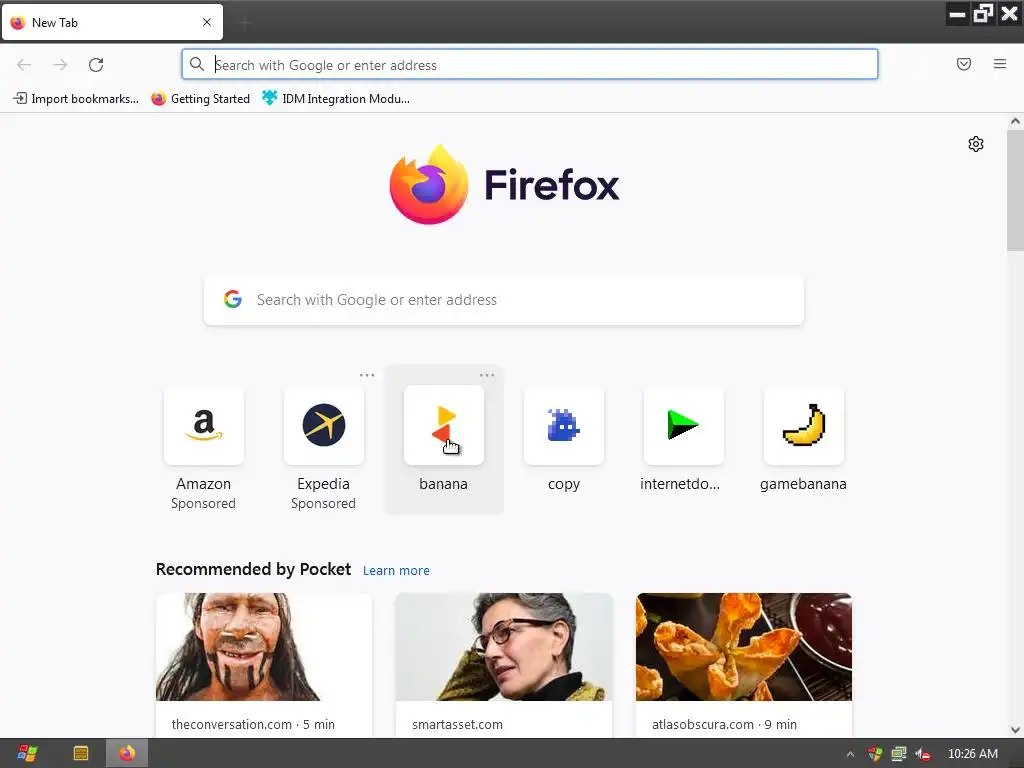The image size is (1024, 768).
Task: Show hidden tray icons arrow
Action: coord(850,754)
